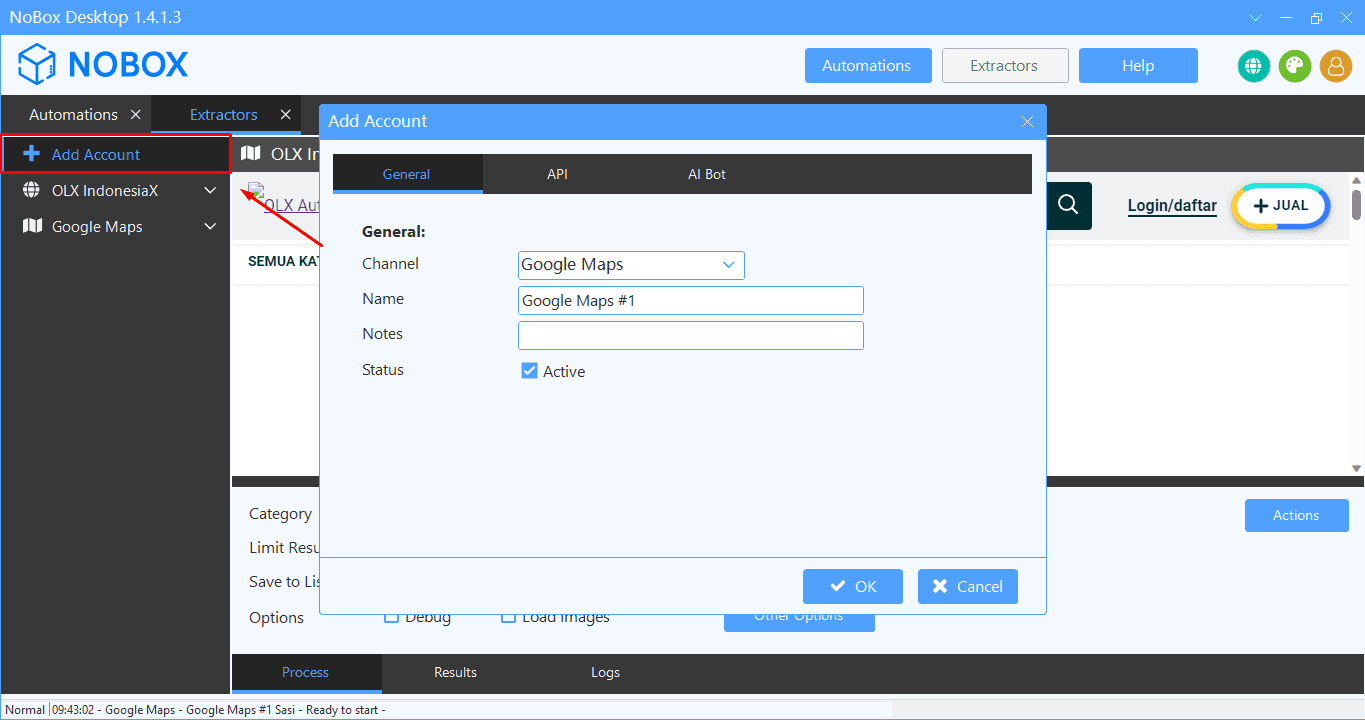Click the orange user profile icon
The height and width of the screenshot is (720, 1365).
[x=1335, y=66]
